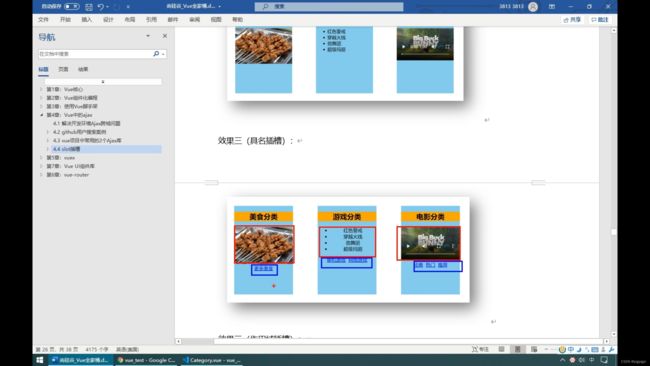Select heading 4.1 in navigation tree

[87, 124]
